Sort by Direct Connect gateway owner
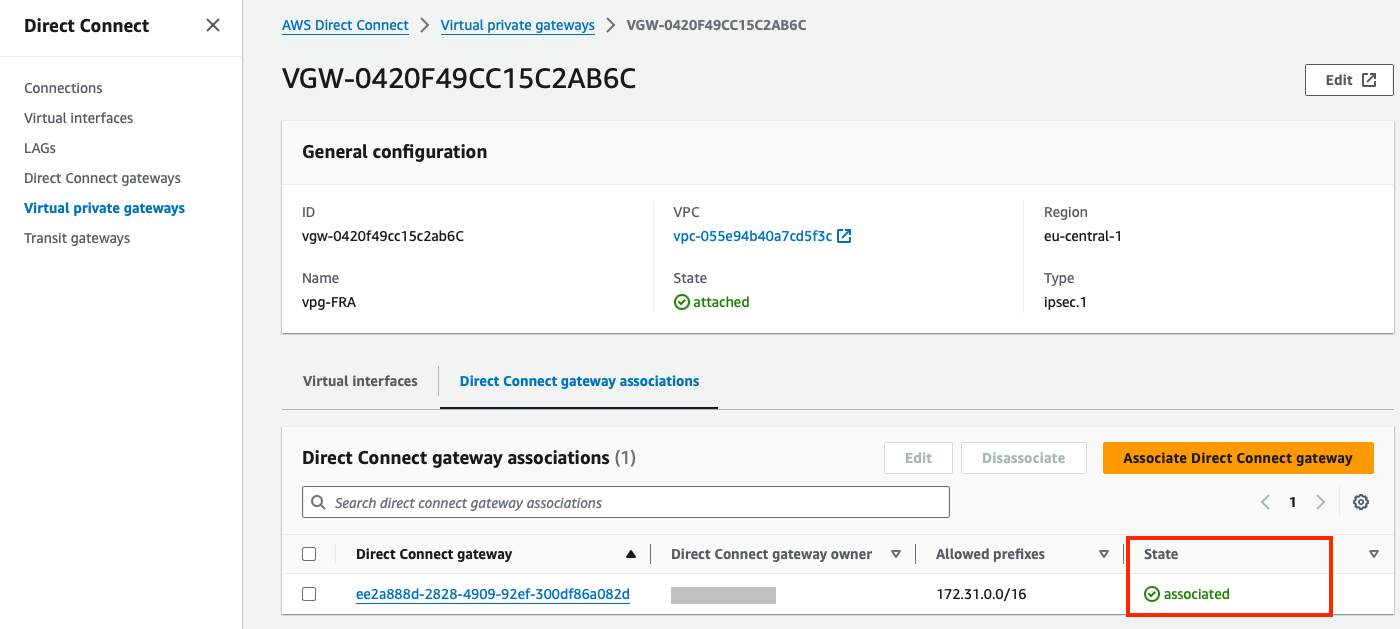Screen dimensions: 1400x629 (x=896, y=554)
